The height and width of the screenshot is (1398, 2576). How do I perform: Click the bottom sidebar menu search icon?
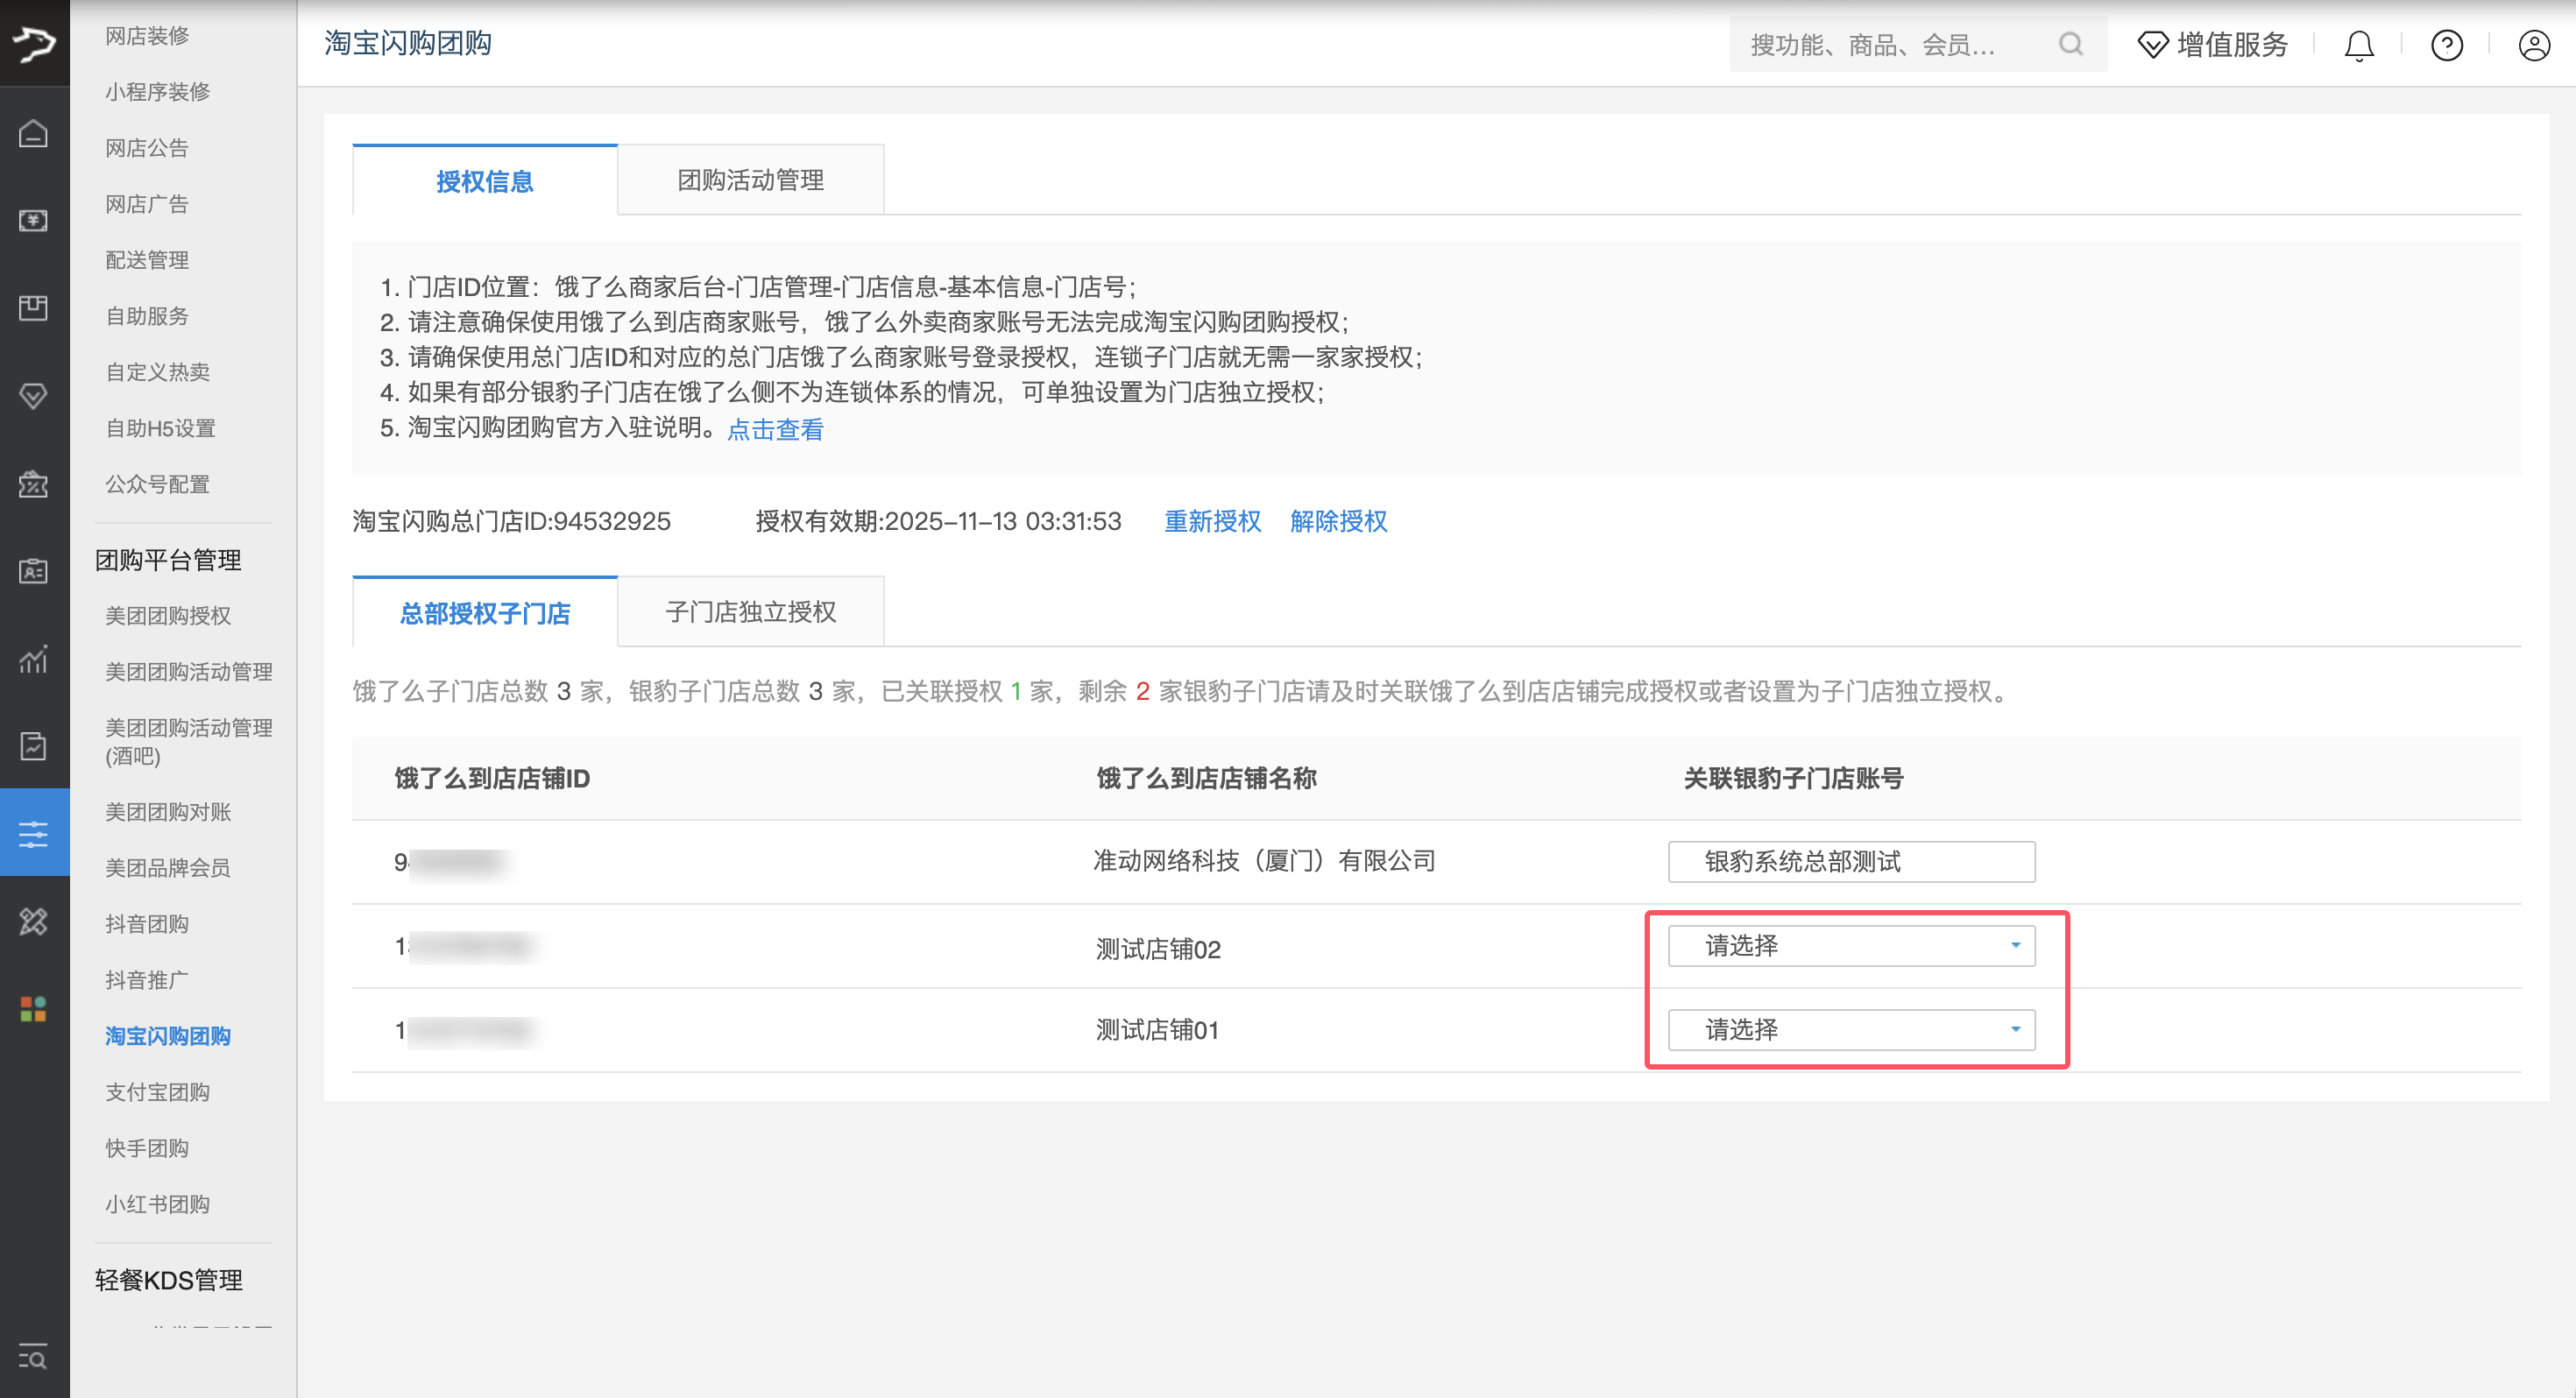[34, 1357]
